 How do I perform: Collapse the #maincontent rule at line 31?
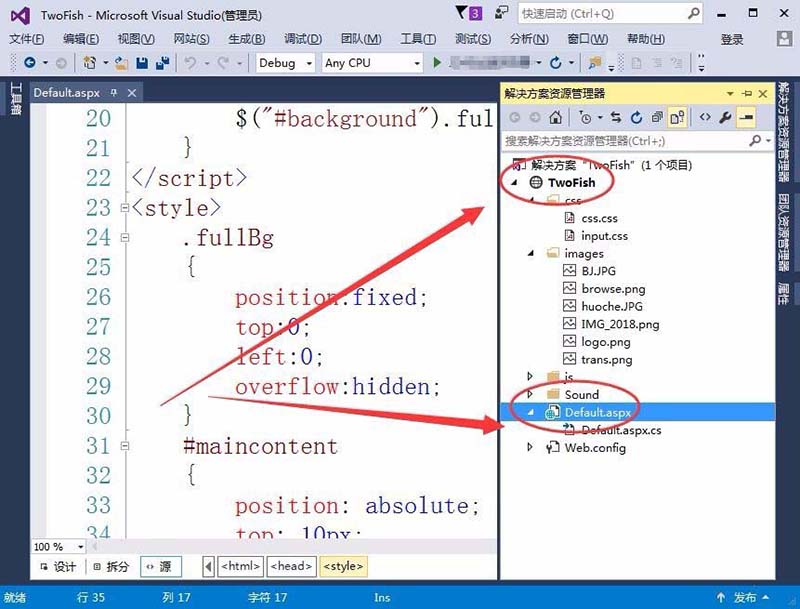(x=124, y=446)
